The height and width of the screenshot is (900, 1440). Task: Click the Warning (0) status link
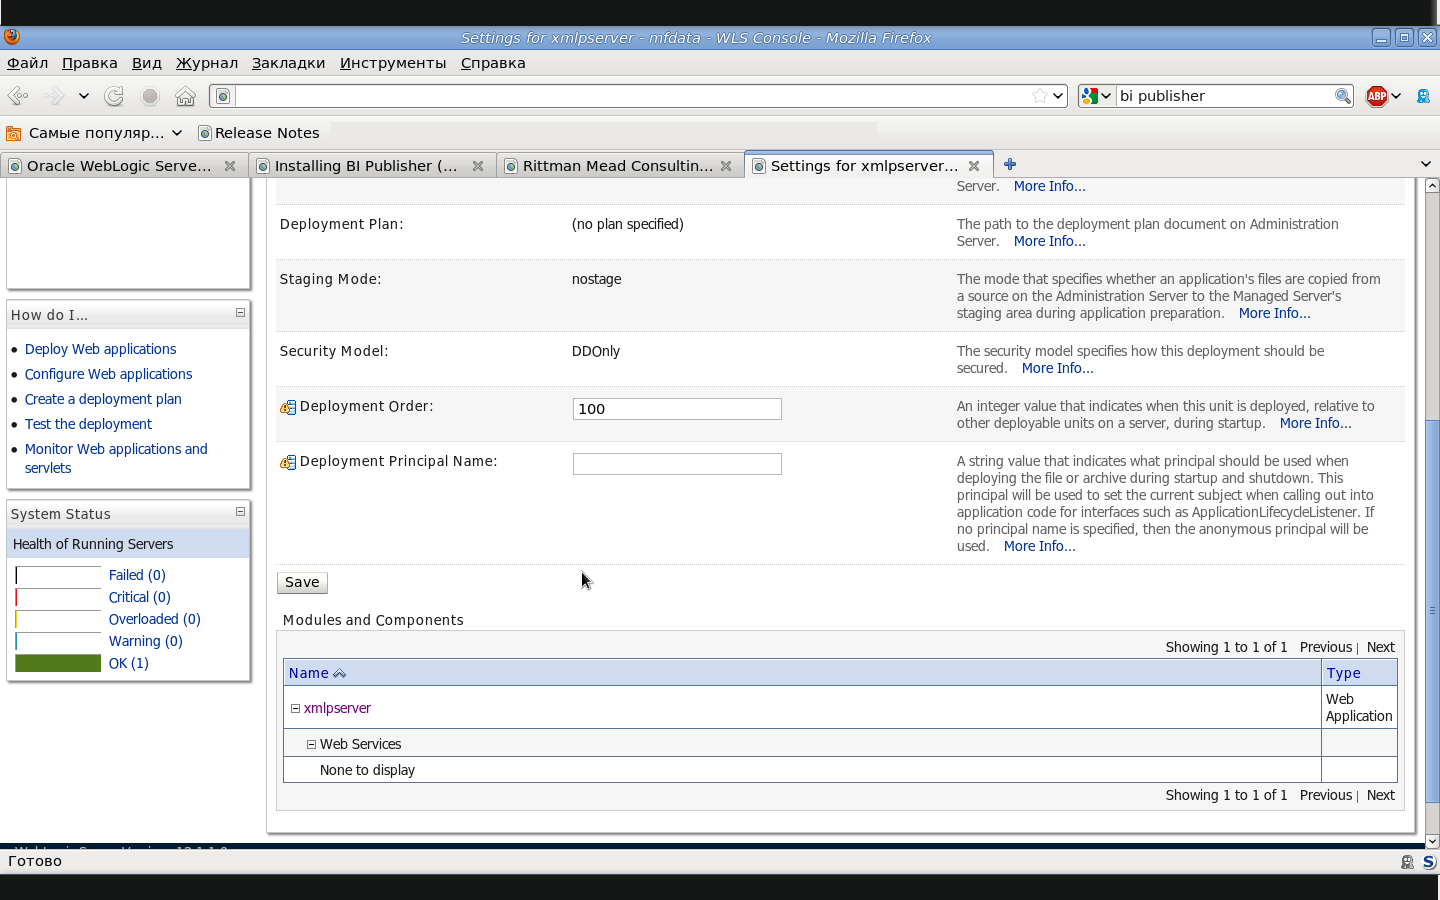click(146, 641)
